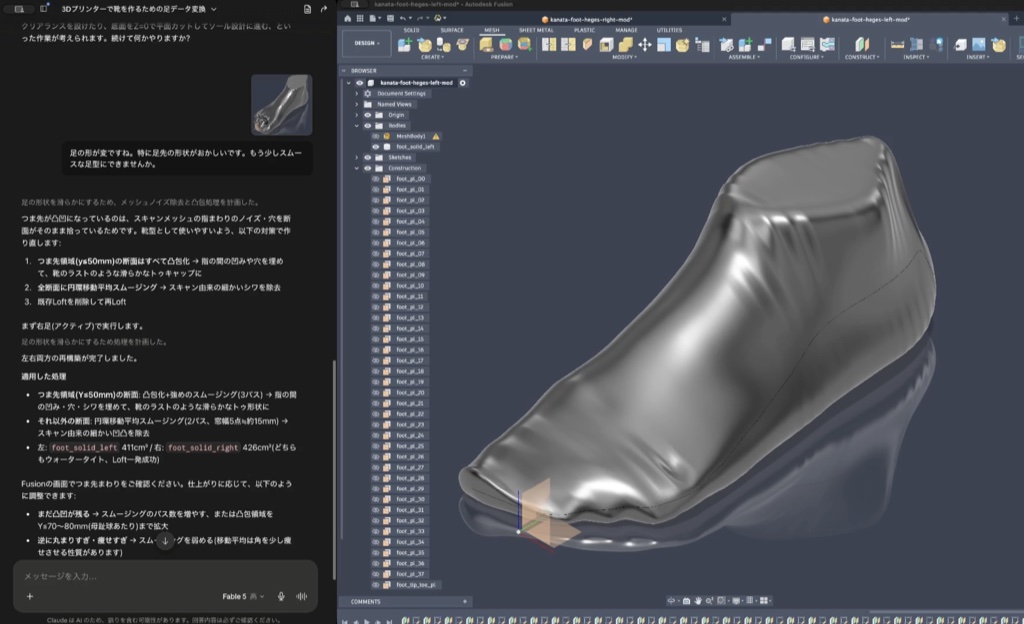Click the Redo arrow in Fusion
1024x624 pixels.
coord(420,18)
